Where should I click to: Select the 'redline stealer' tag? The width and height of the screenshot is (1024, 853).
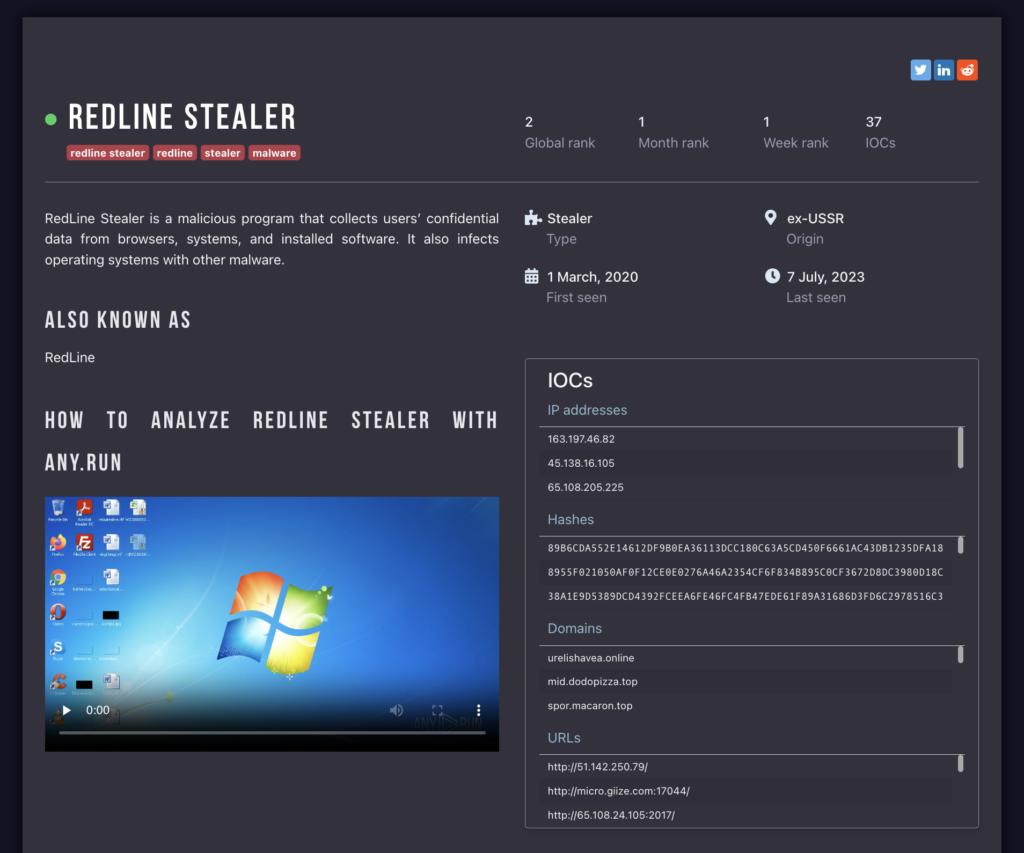pyautogui.click(x=108, y=153)
